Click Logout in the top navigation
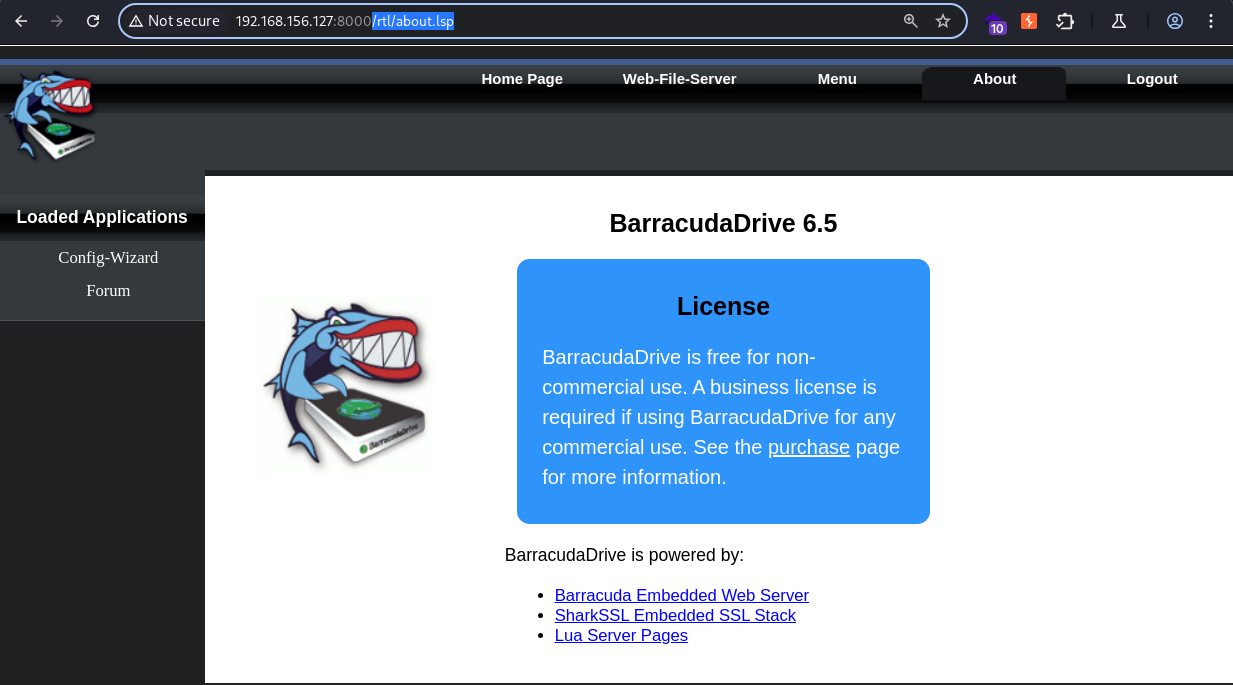The image size is (1233, 685). [x=1152, y=79]
